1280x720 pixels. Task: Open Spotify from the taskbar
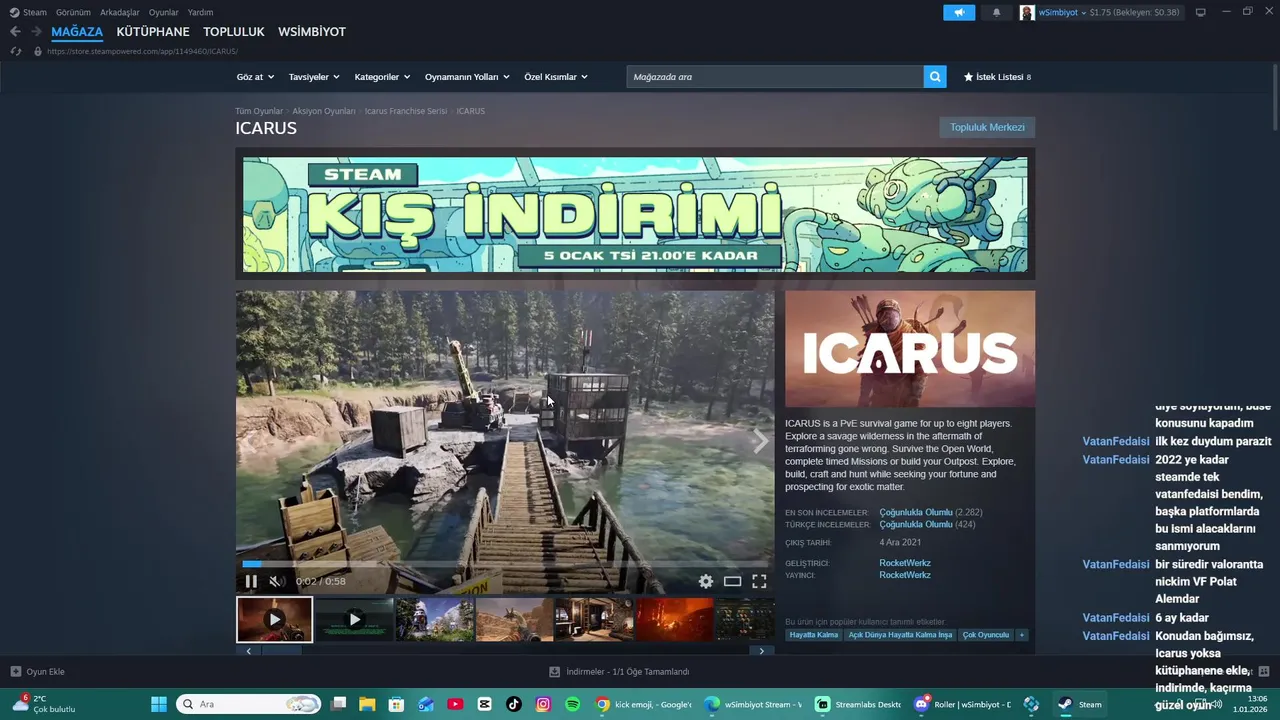tap(573, 704)
